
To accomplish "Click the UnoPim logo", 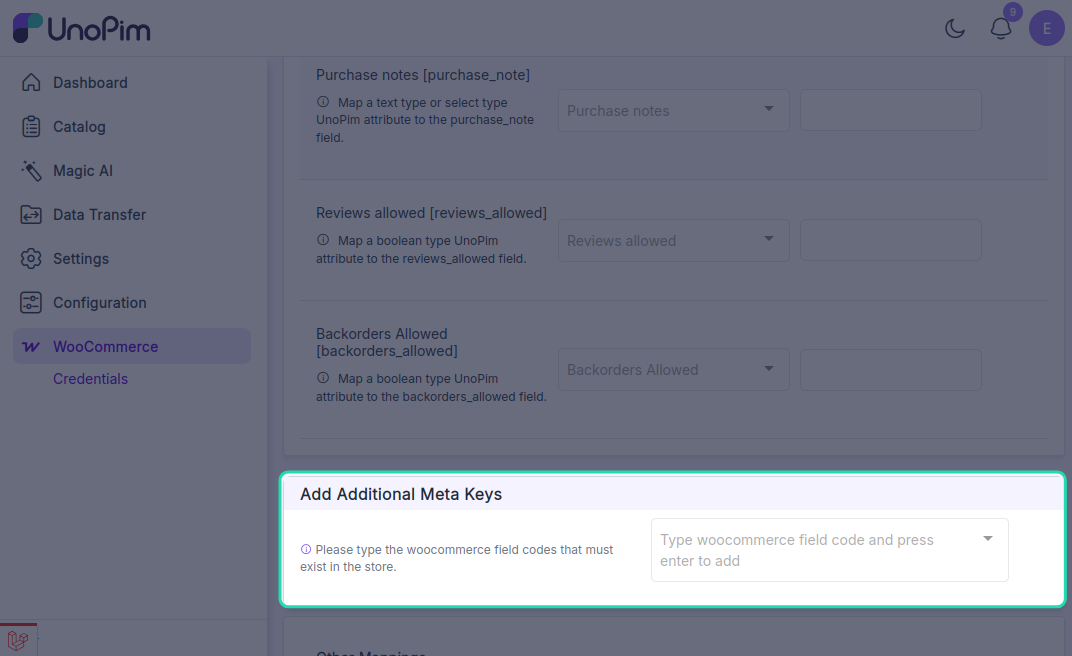I will click(x=81, y=29).
